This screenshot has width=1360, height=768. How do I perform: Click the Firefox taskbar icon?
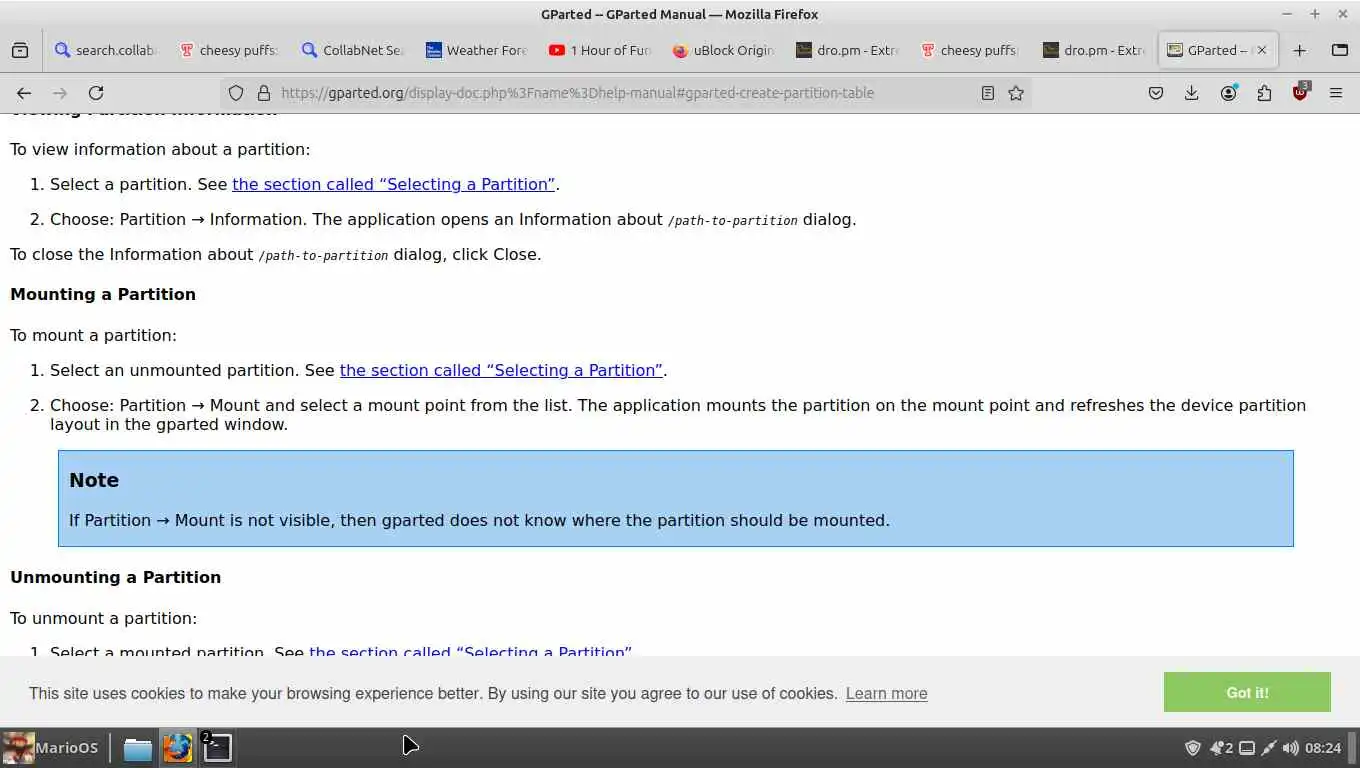click(178, 748)
